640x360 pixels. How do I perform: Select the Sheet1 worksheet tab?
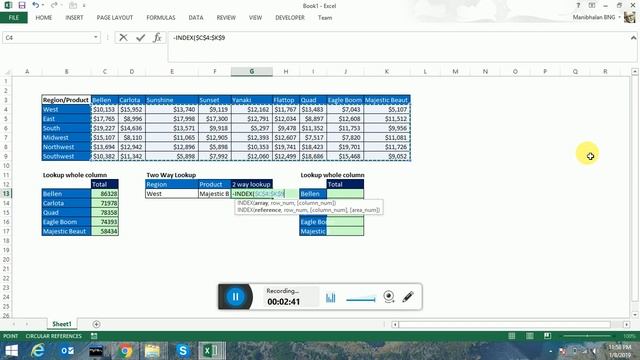62,324
